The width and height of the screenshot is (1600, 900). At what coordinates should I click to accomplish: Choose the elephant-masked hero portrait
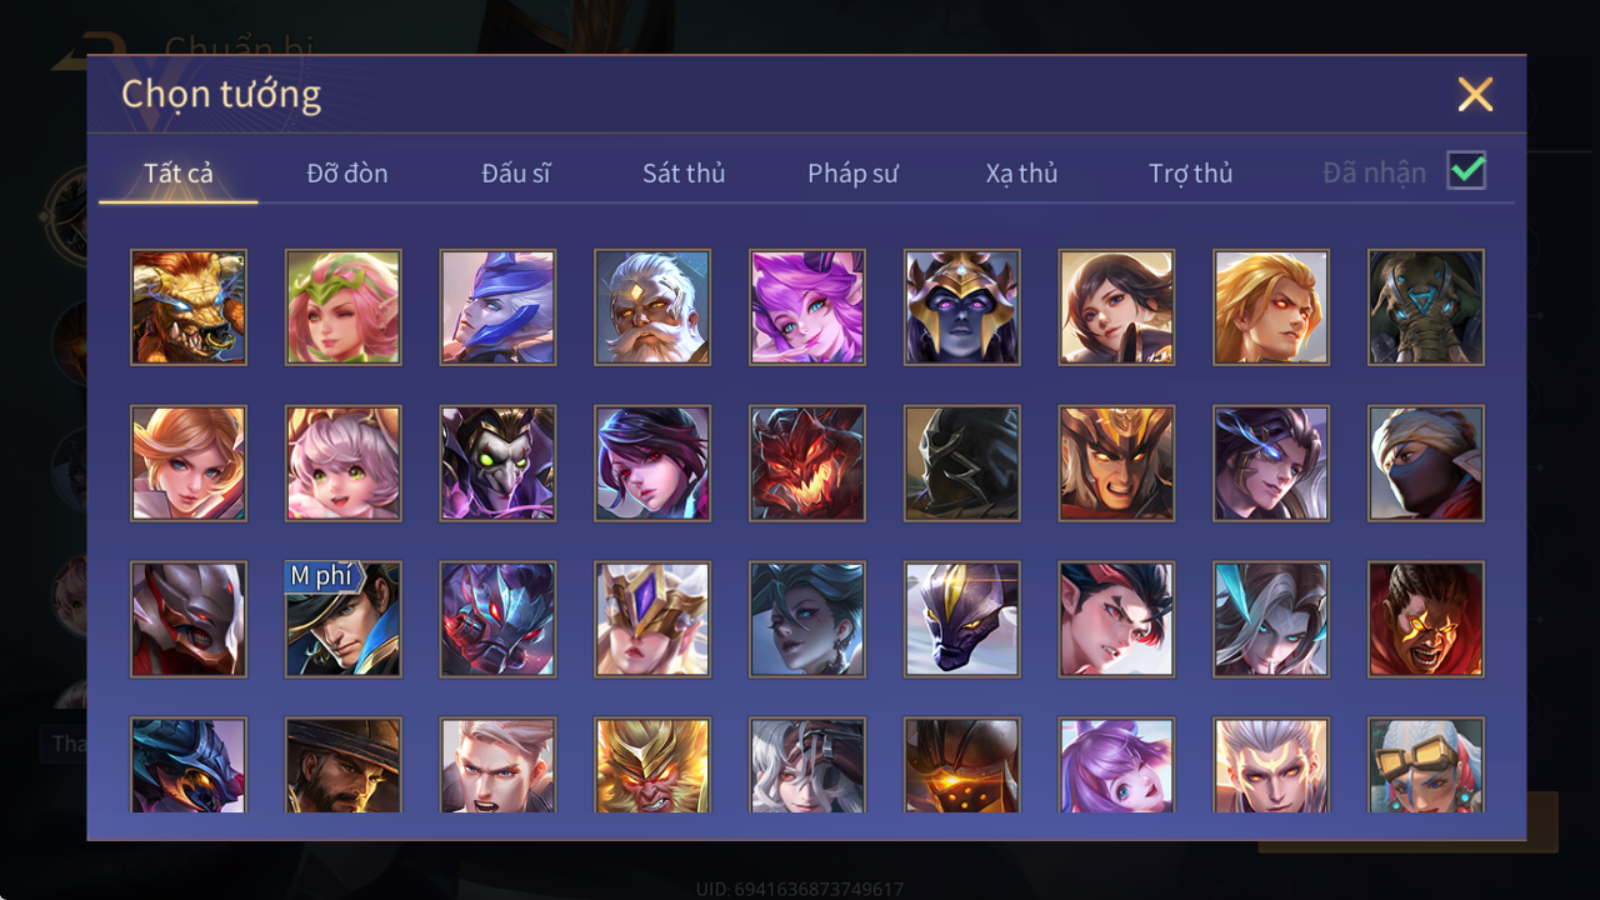click(x=1426, y=307)
